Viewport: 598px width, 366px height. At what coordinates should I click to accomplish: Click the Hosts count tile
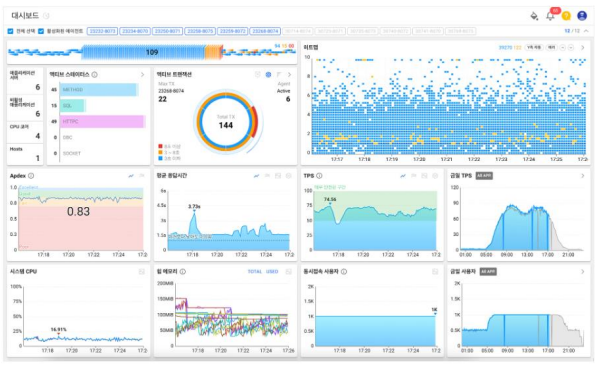click(25, 154)
